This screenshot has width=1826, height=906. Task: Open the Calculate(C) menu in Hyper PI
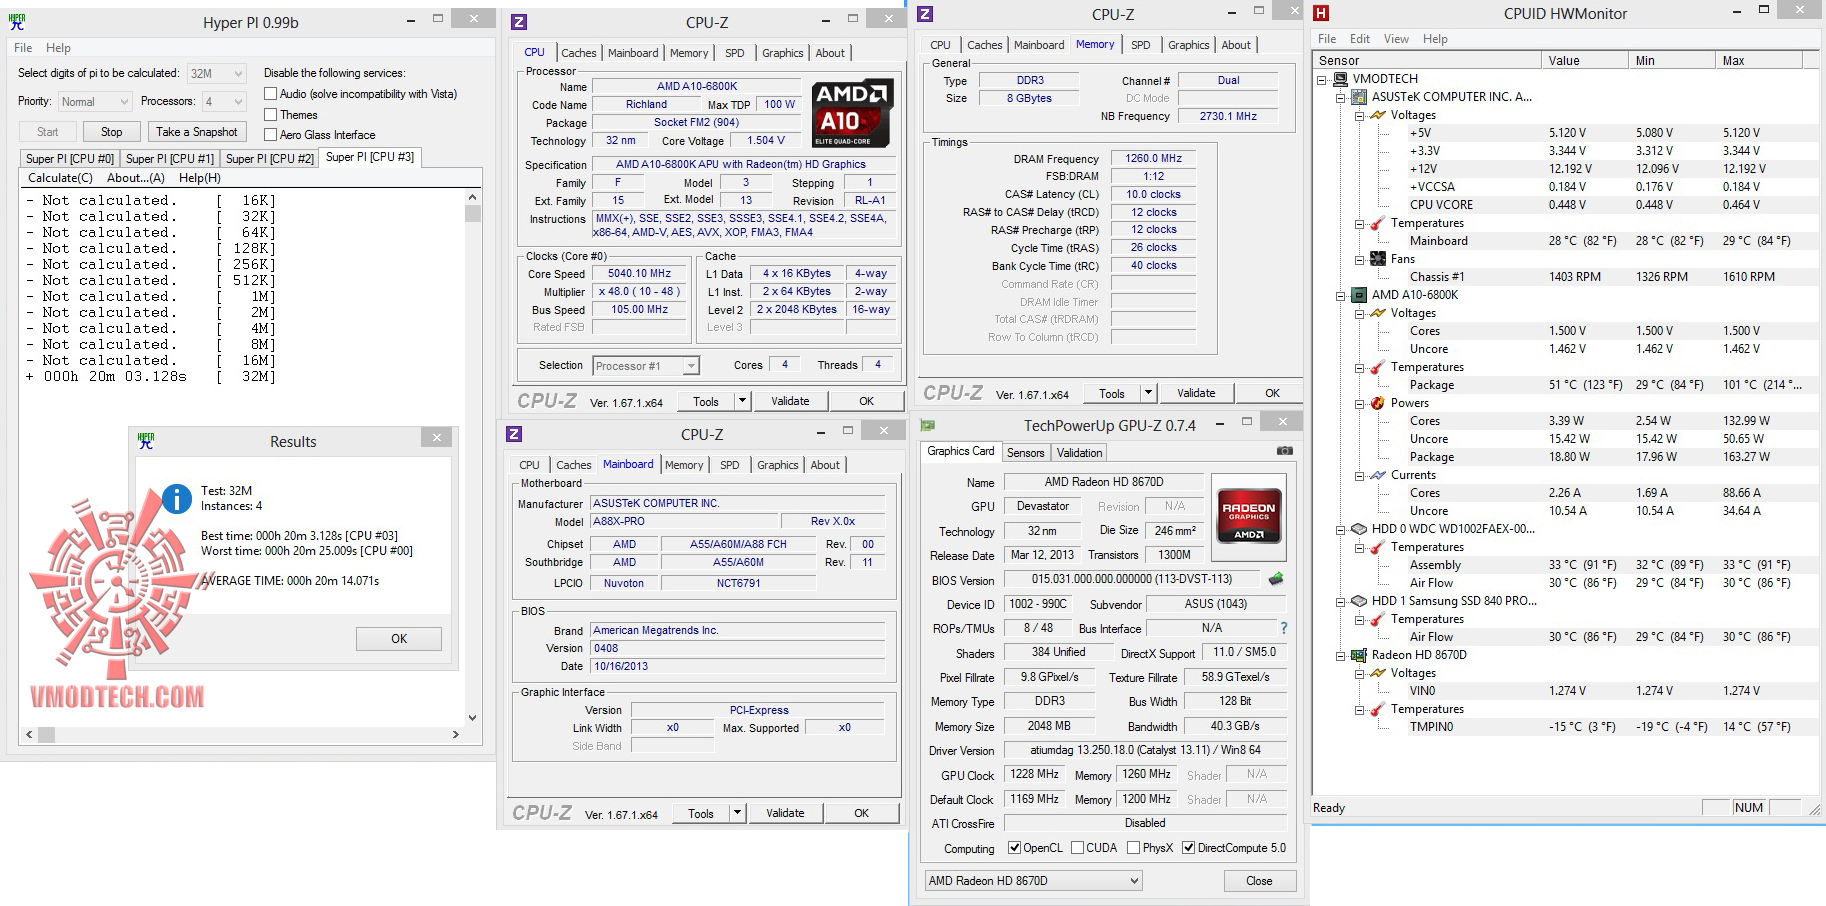pyautogui.click(x=60, y=178)
